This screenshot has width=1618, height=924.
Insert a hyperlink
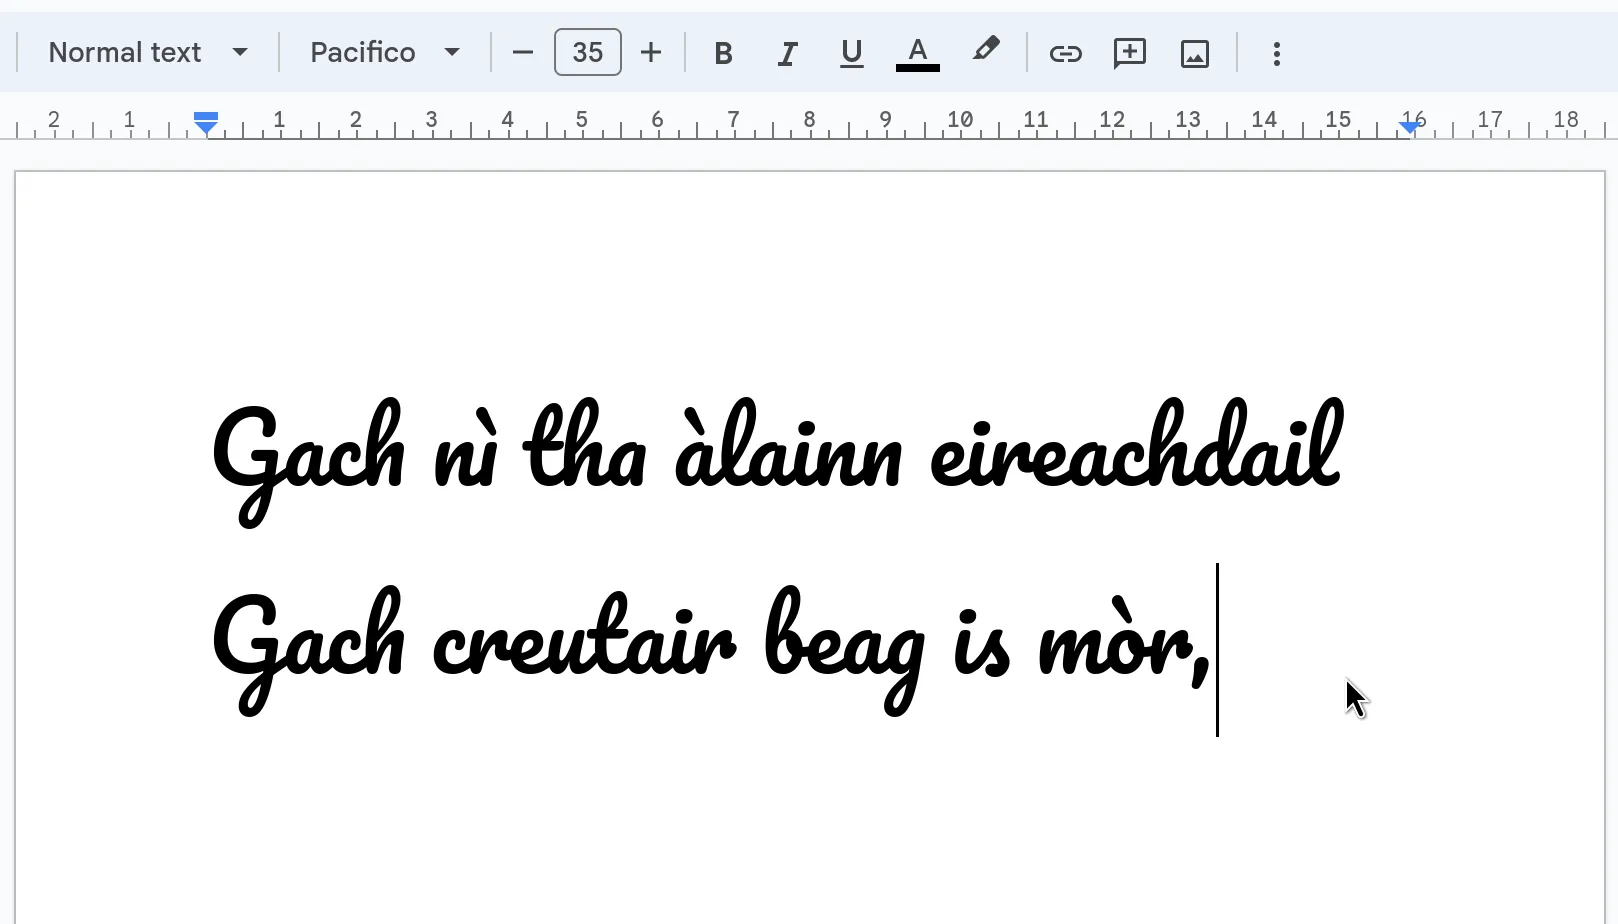[1065, 53]
